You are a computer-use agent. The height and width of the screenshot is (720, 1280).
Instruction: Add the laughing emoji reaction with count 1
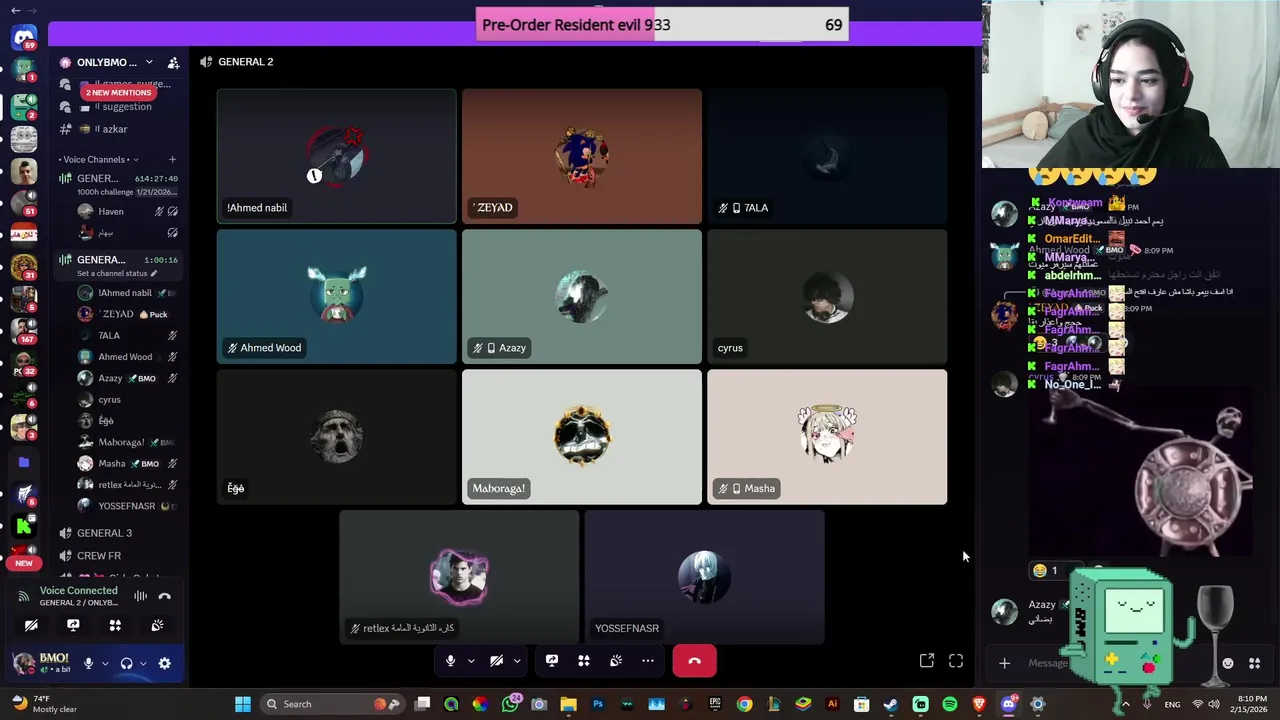1046,570
